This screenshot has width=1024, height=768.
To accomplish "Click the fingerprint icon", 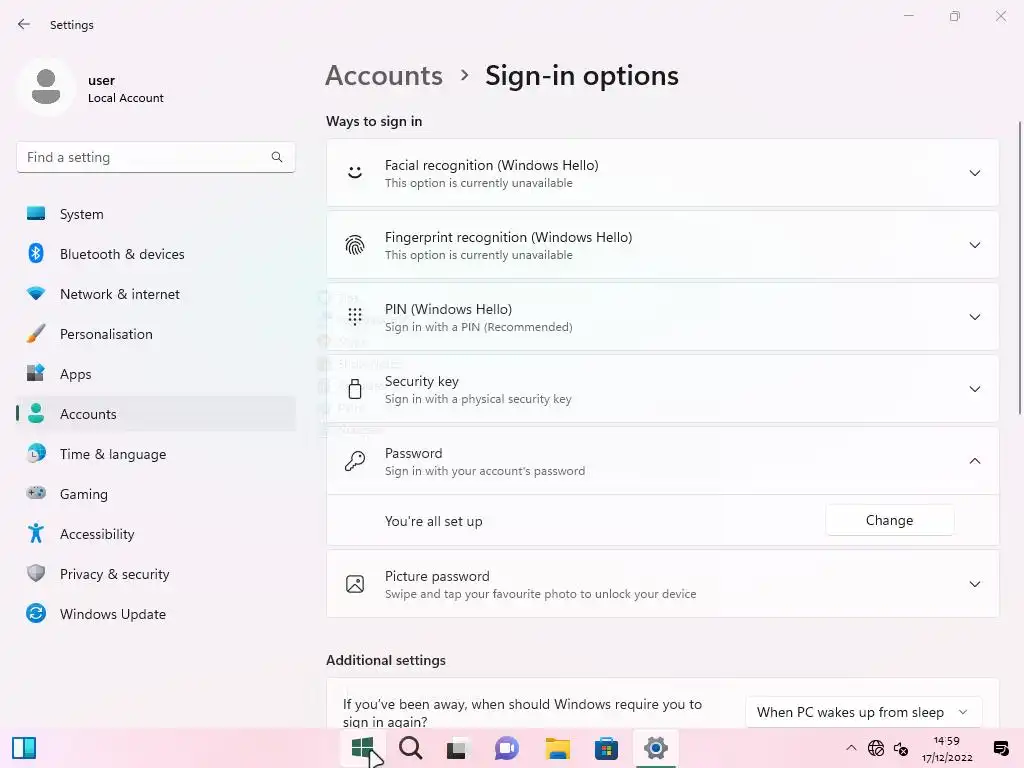I will tap(355, 245).
